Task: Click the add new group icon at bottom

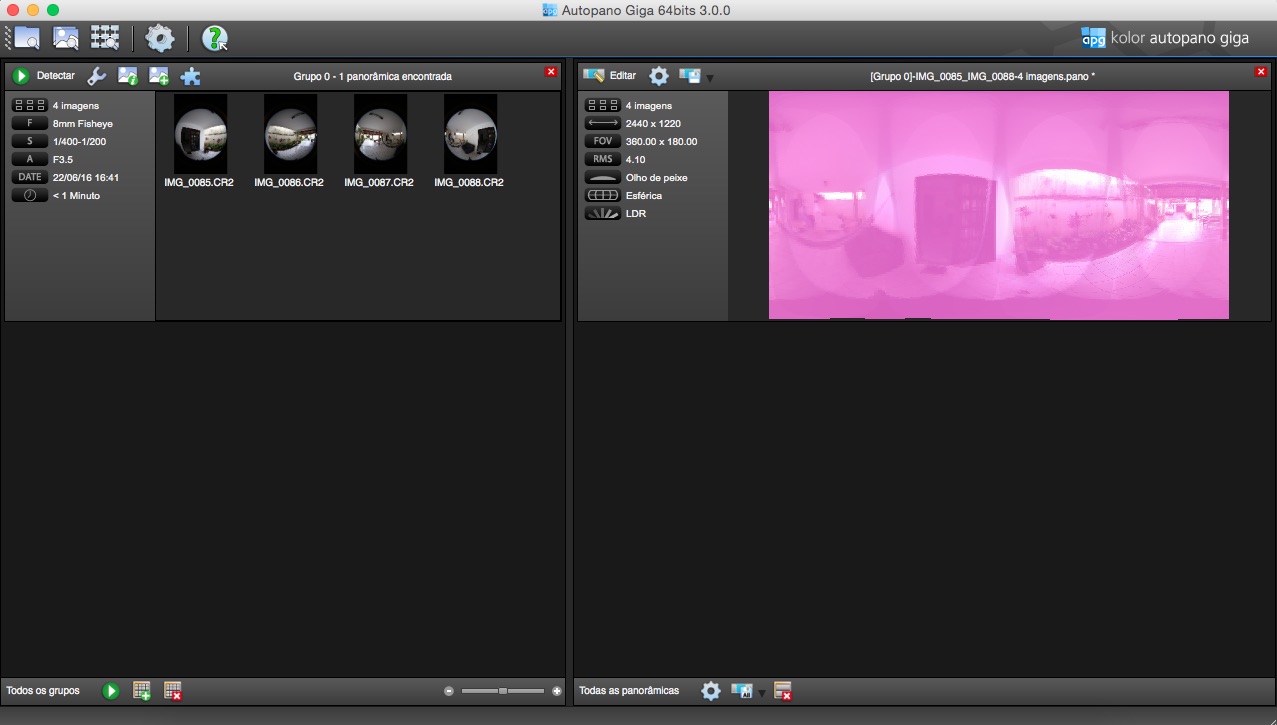Action: 142,691
